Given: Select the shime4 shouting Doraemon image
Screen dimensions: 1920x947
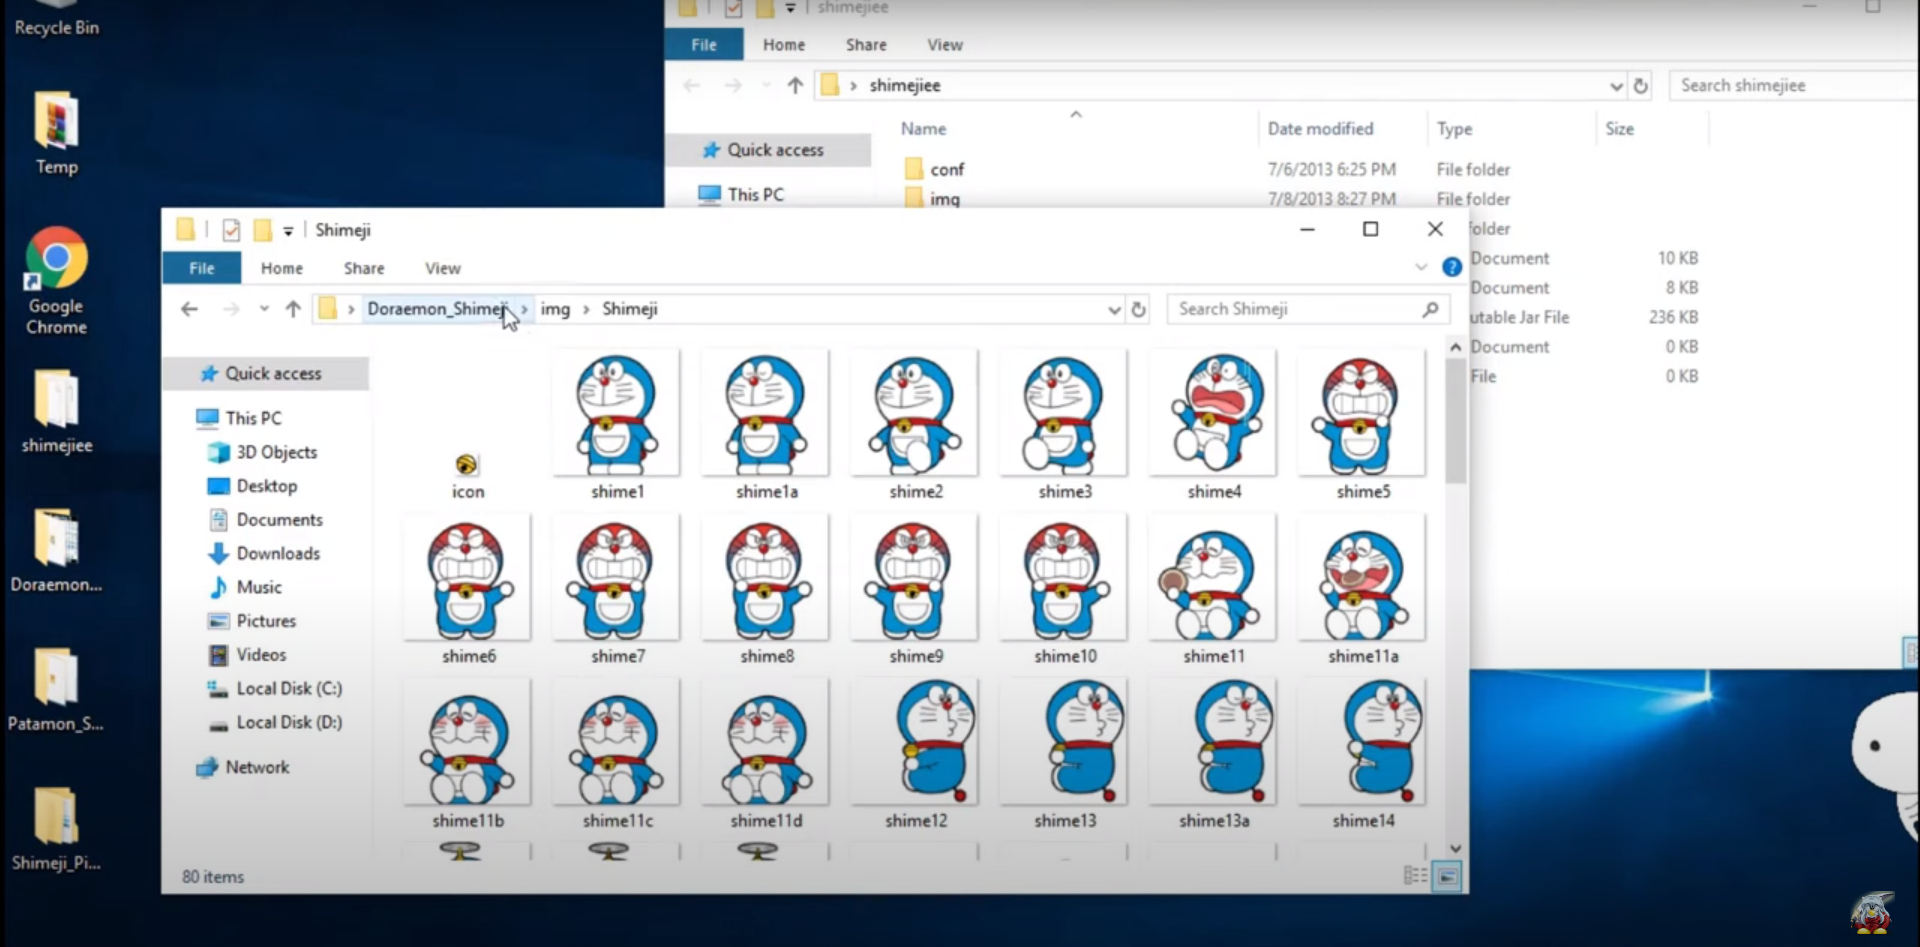Looking at the screenshot, I should pos(1214,425).
